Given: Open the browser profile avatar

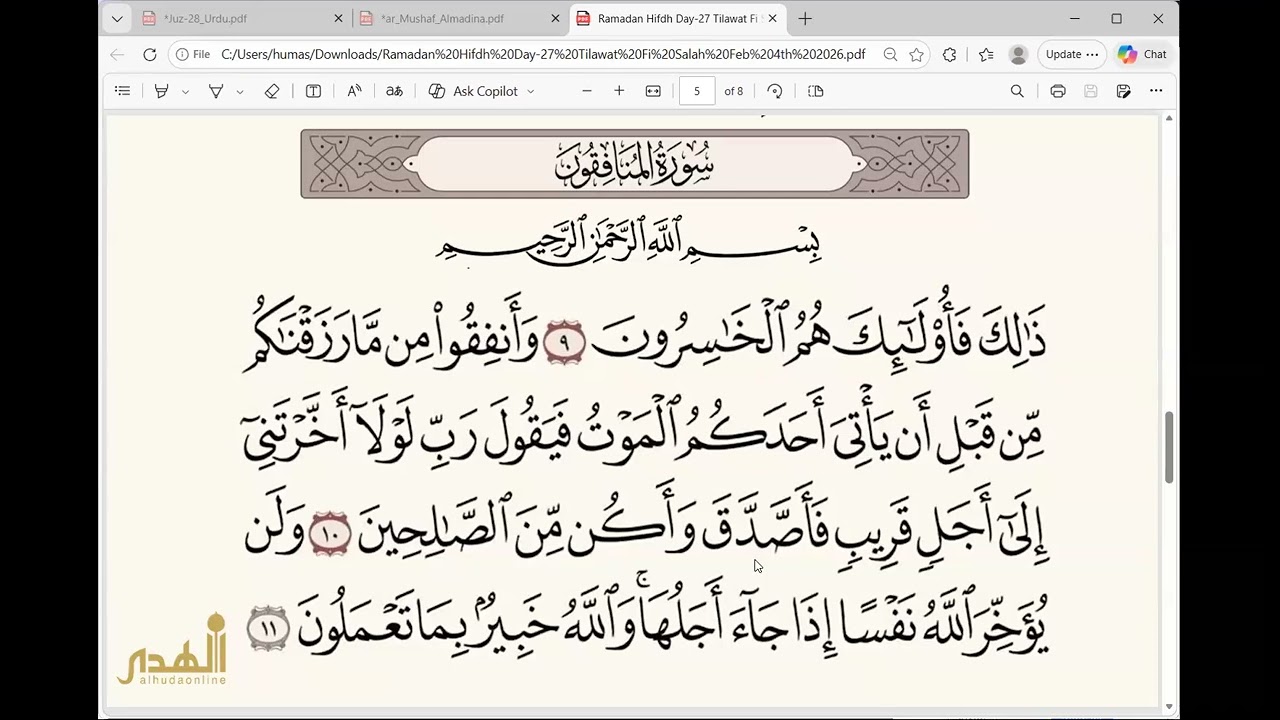Looking at the screenshot, I should coord(1018,54).
